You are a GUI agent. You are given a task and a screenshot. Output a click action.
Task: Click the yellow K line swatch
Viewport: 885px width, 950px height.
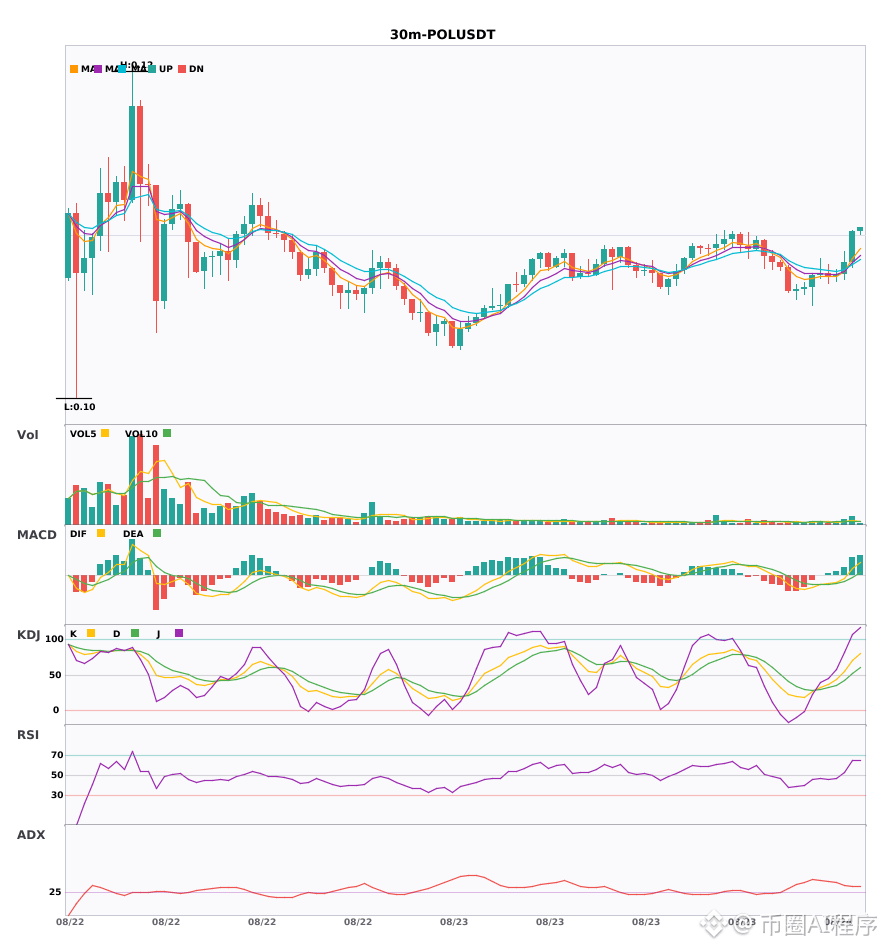coord(91,633)
